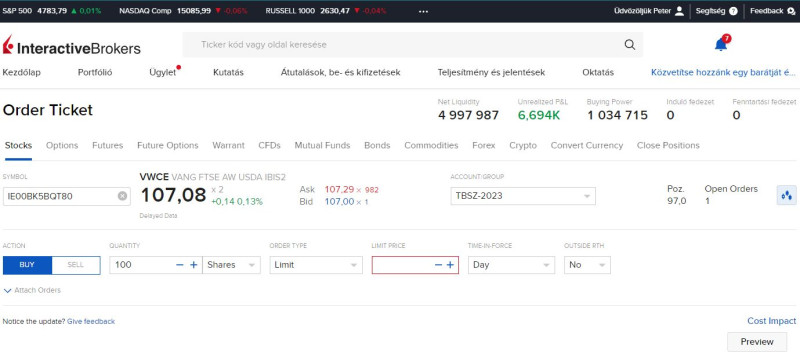The image size is (800, 361).
Task: Open the Day time-in-force dropdown
Action: click(x=511, y=265)
